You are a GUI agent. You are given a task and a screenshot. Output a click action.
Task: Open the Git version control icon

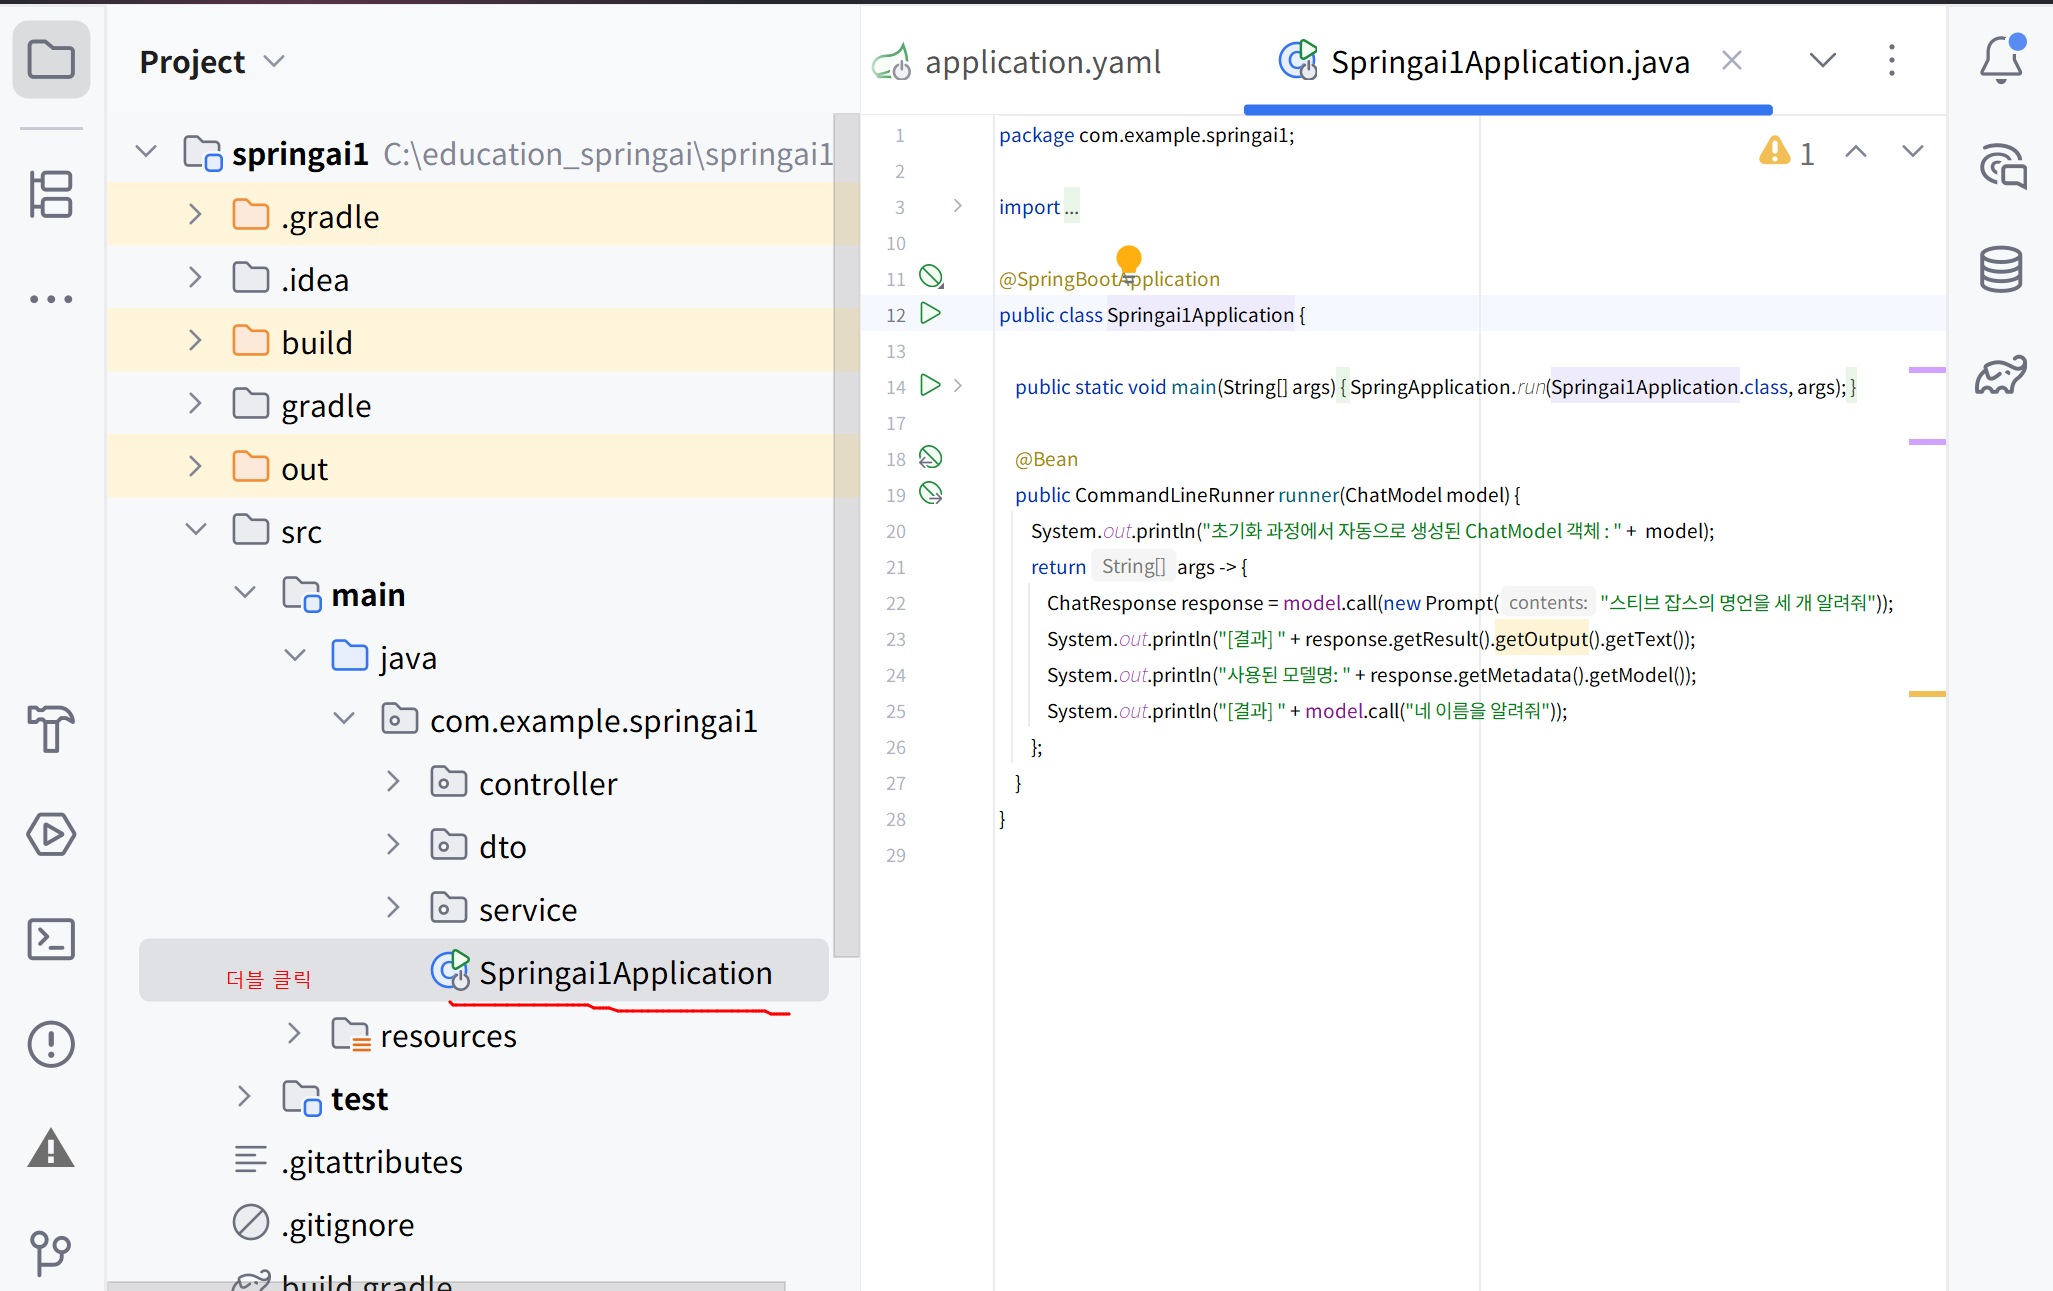click(51, 1253)
